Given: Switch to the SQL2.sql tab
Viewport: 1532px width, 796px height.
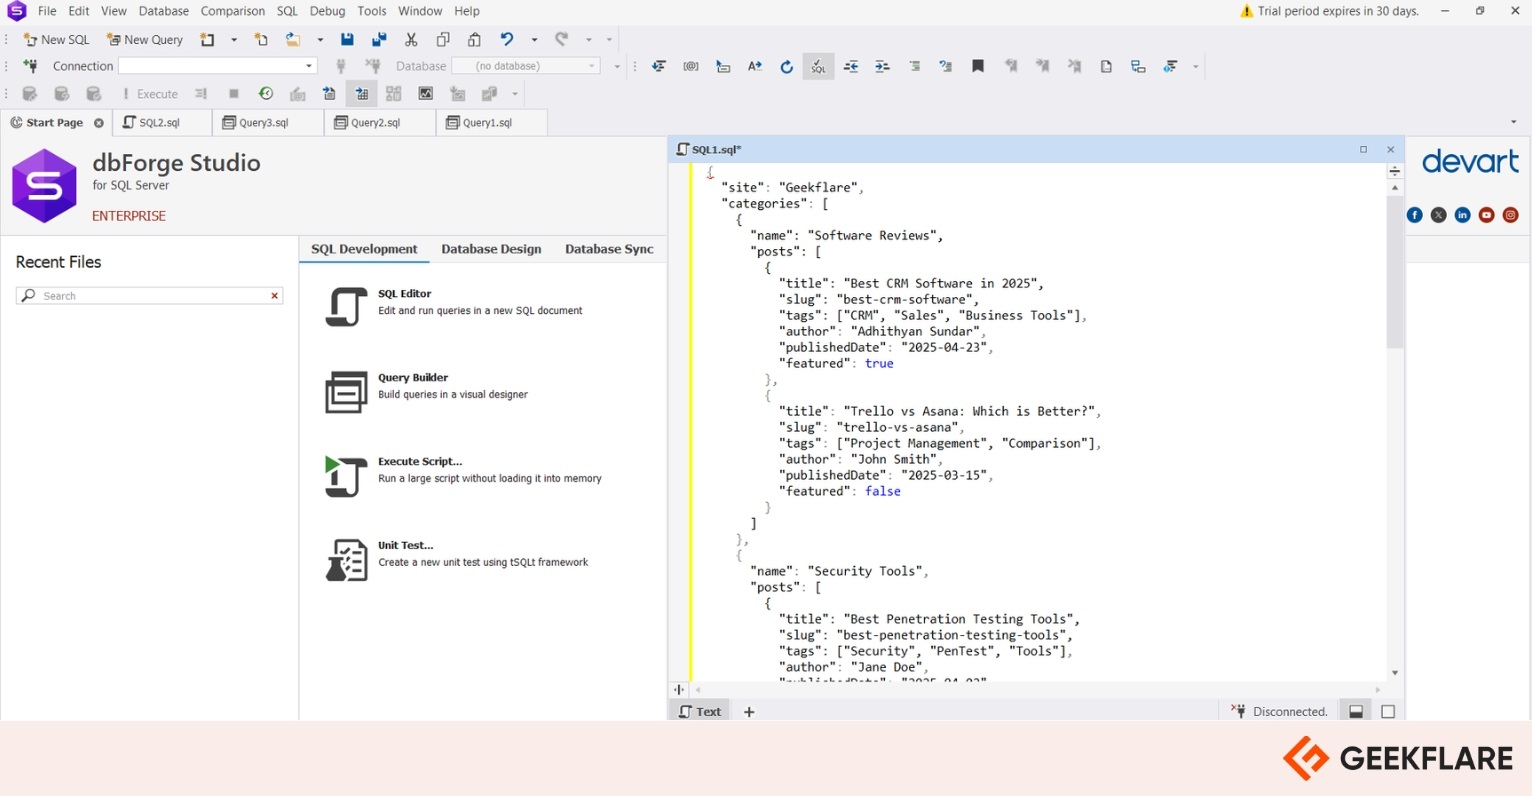Looking at the screenshot, I should click(x=160, y=122).
